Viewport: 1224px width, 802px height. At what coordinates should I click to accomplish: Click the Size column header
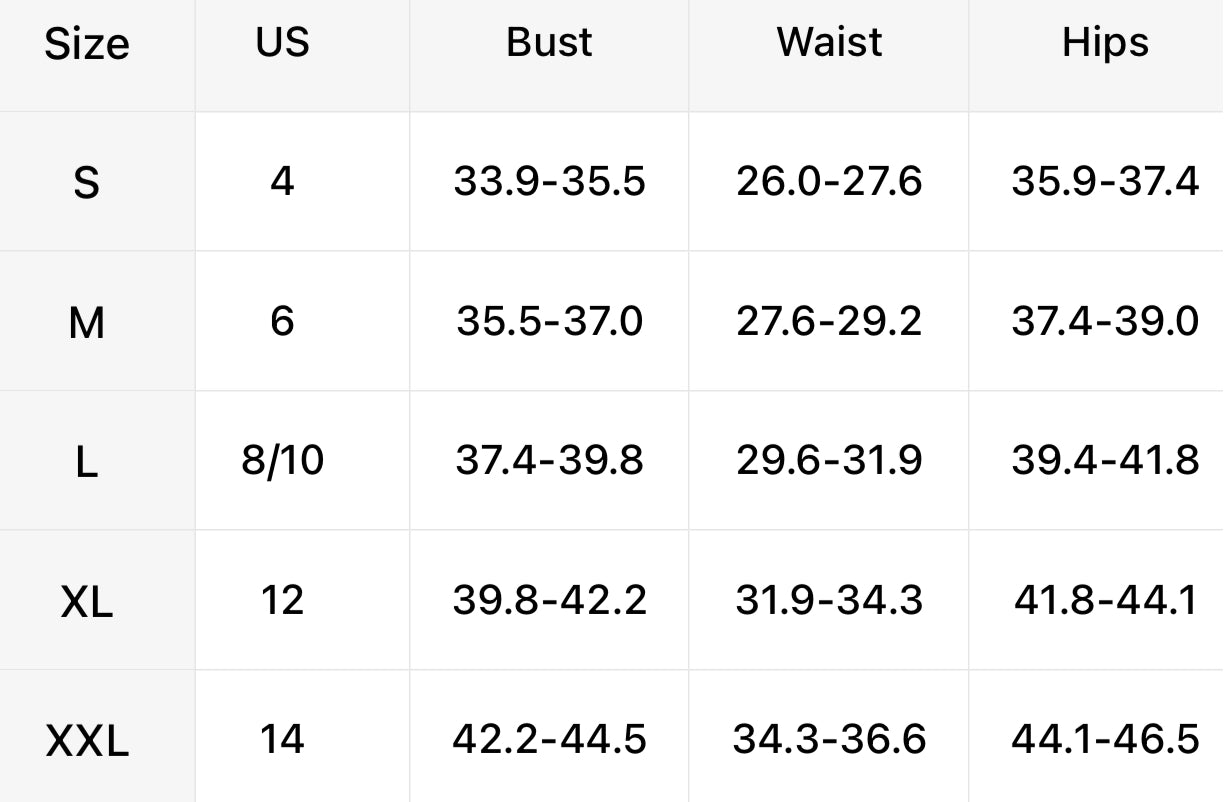coord(87,44)
